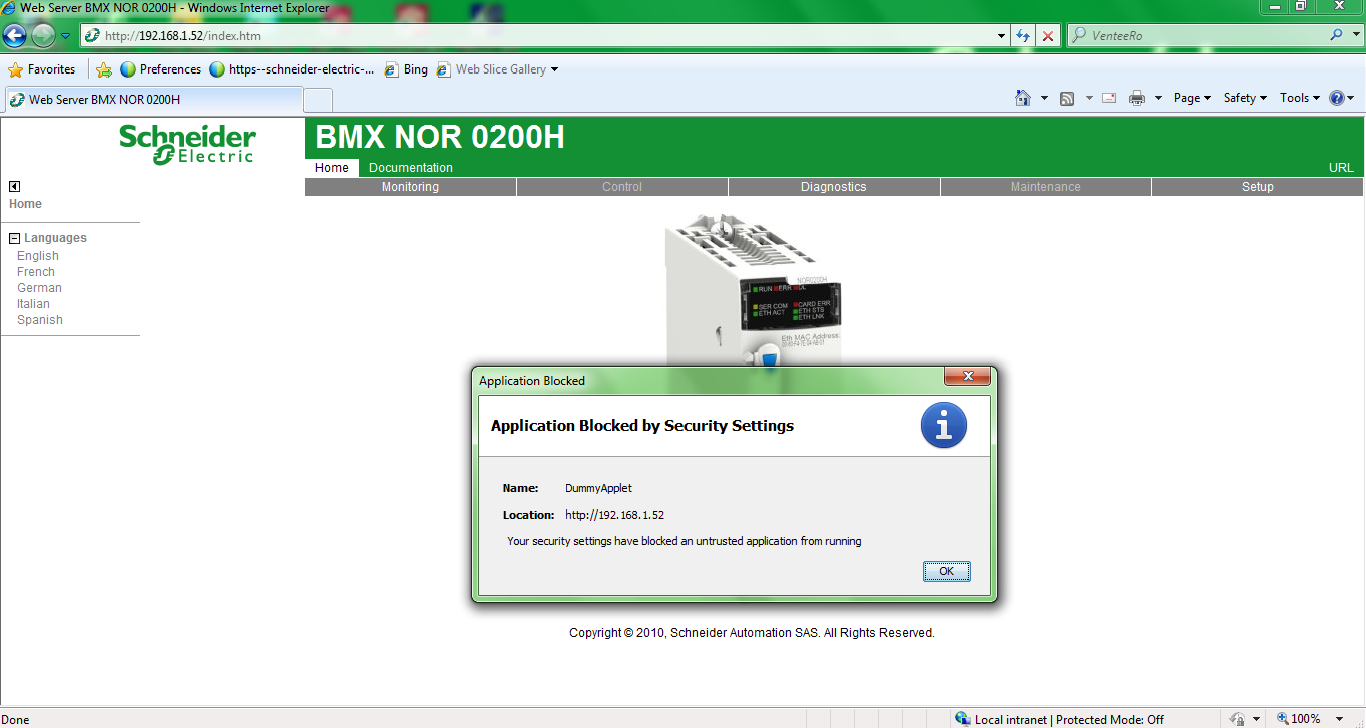1366x728 pixels.
Task: Select the Home tab in green header
Action: pyautogui.click(x=332, y=168)
